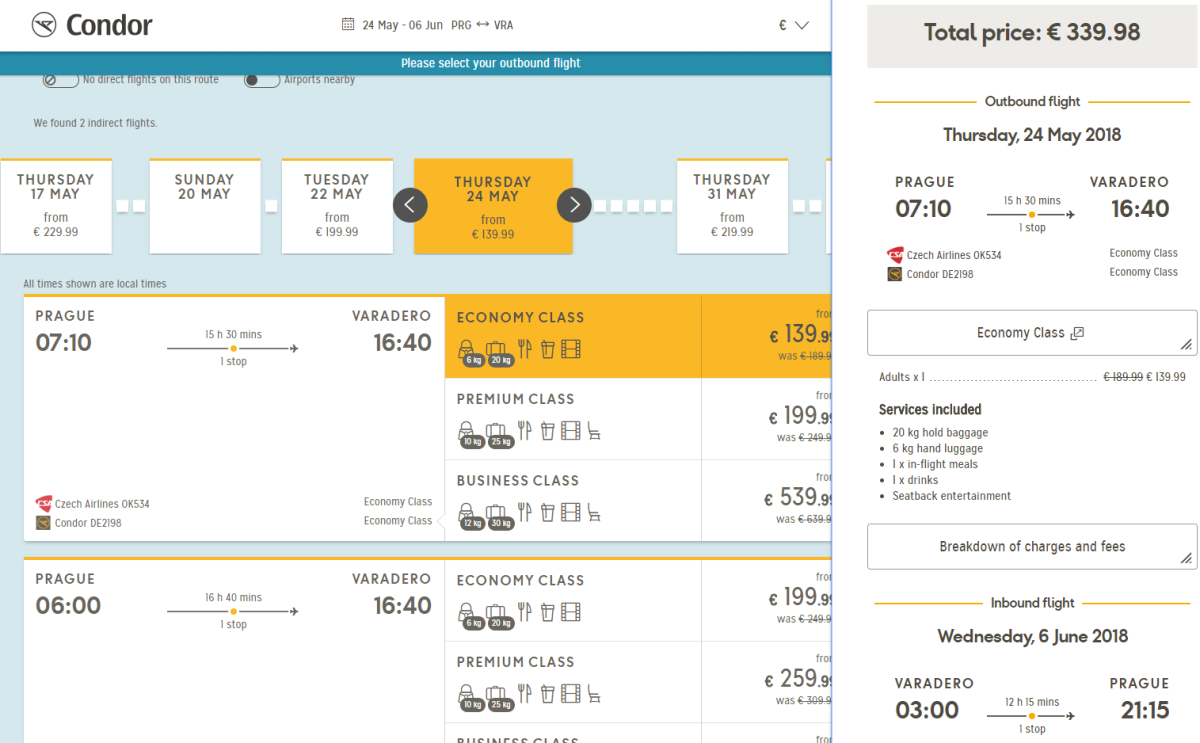Select the Tuesday 22 May date tab
1200x743 pixels.
[336, 205]
